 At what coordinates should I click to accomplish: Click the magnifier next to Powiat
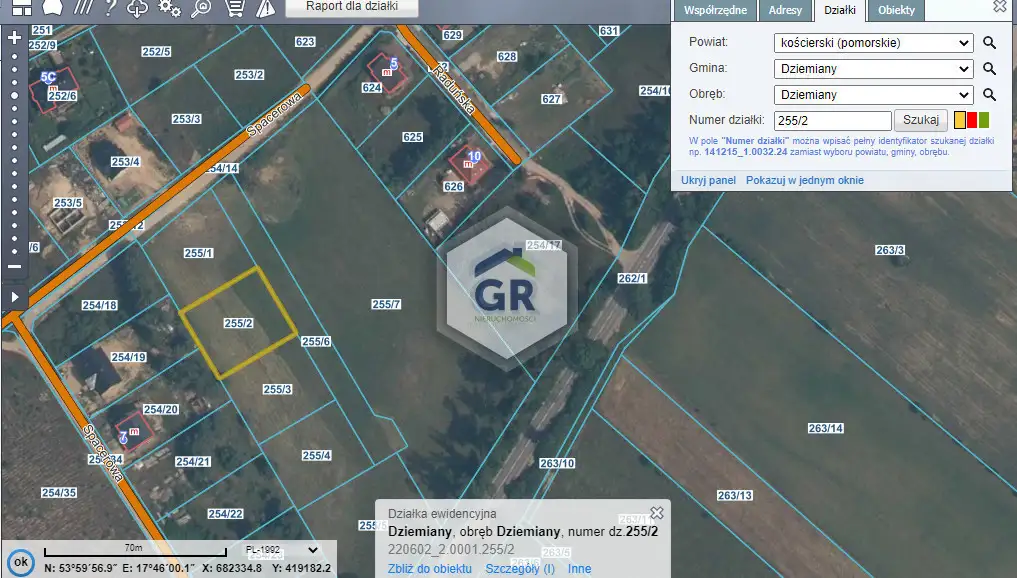point(989,43)
